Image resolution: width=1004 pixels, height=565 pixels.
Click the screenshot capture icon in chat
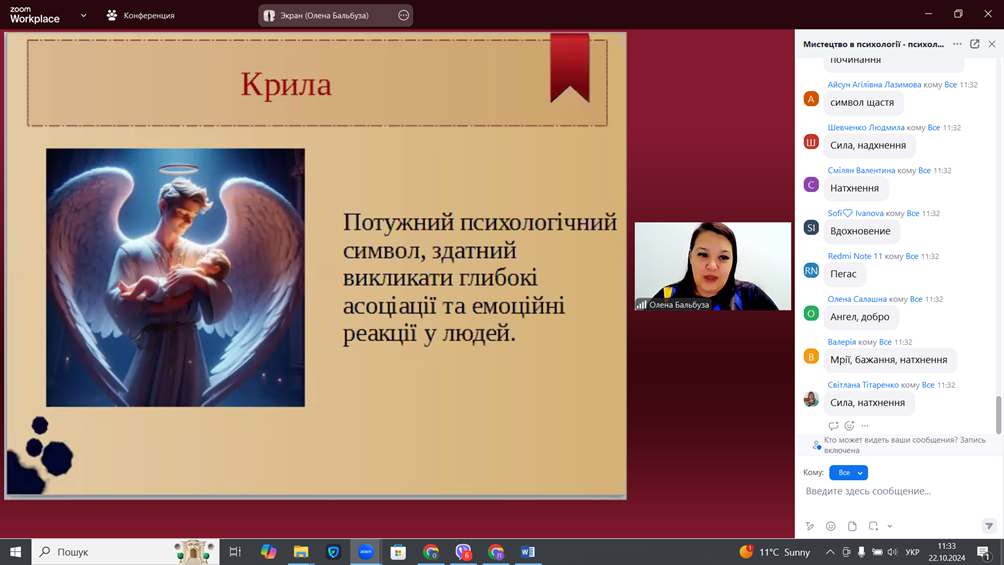(873, 526)
